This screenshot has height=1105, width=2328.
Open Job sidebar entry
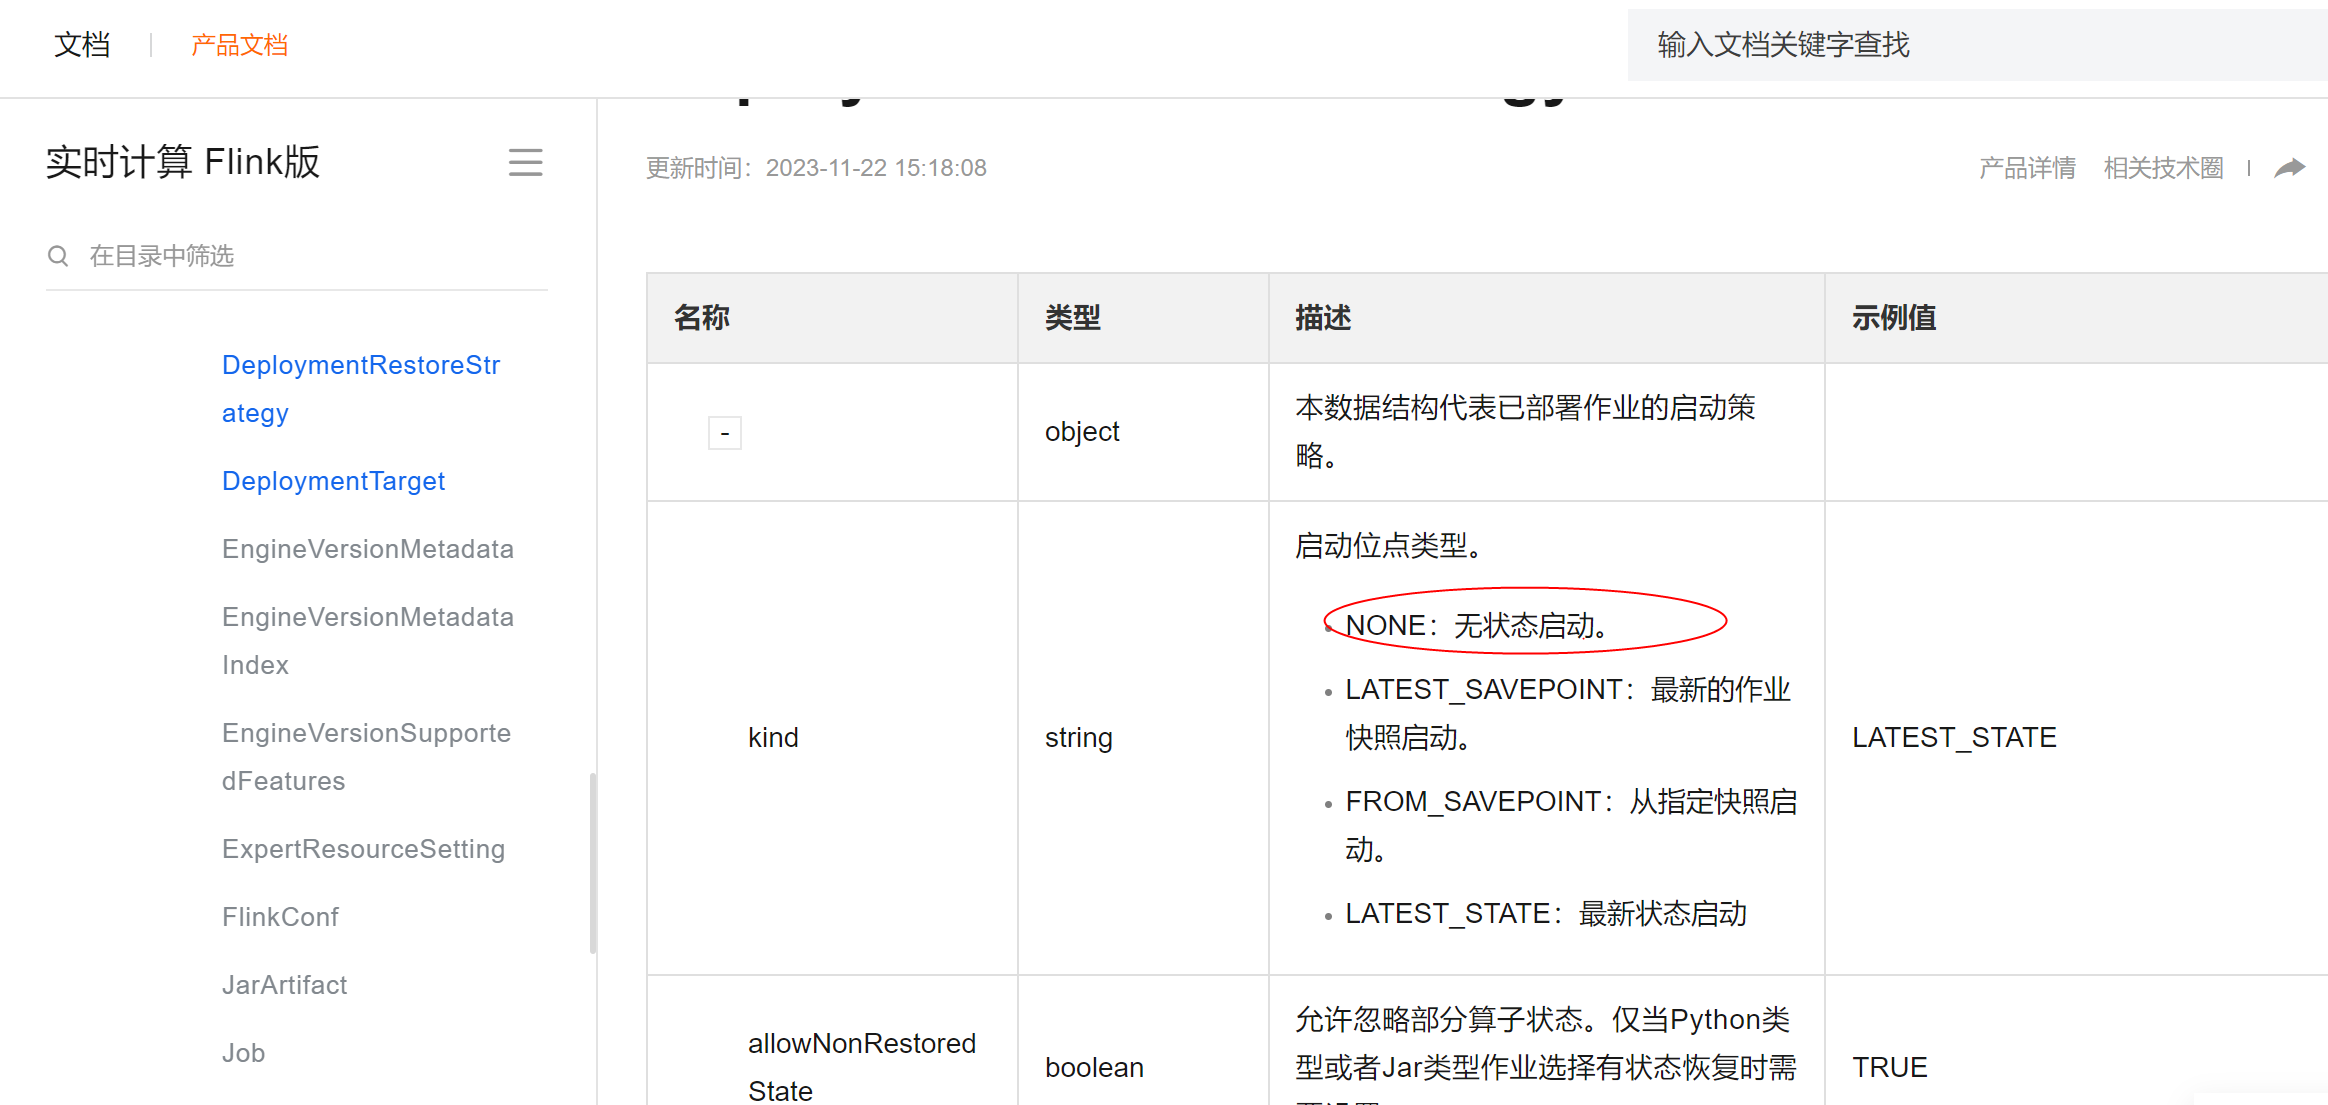(243, 1053)
